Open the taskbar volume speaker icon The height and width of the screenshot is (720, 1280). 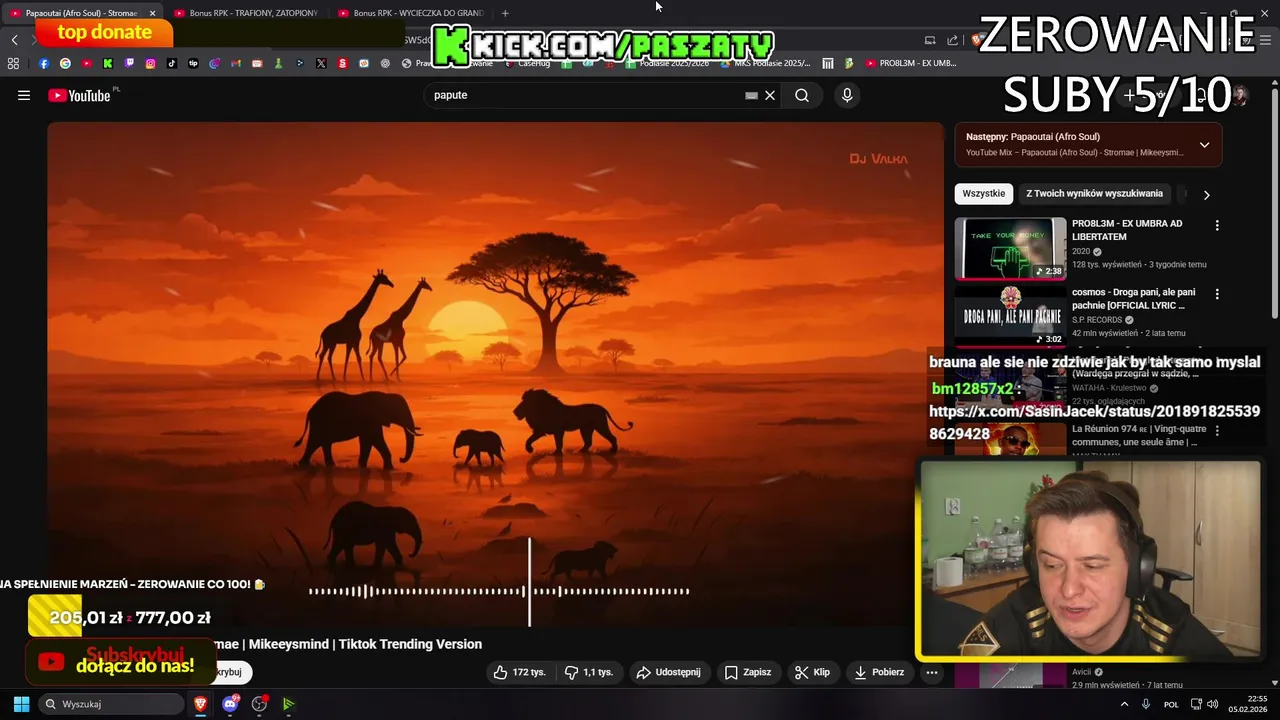click(x=1212, y=704)
